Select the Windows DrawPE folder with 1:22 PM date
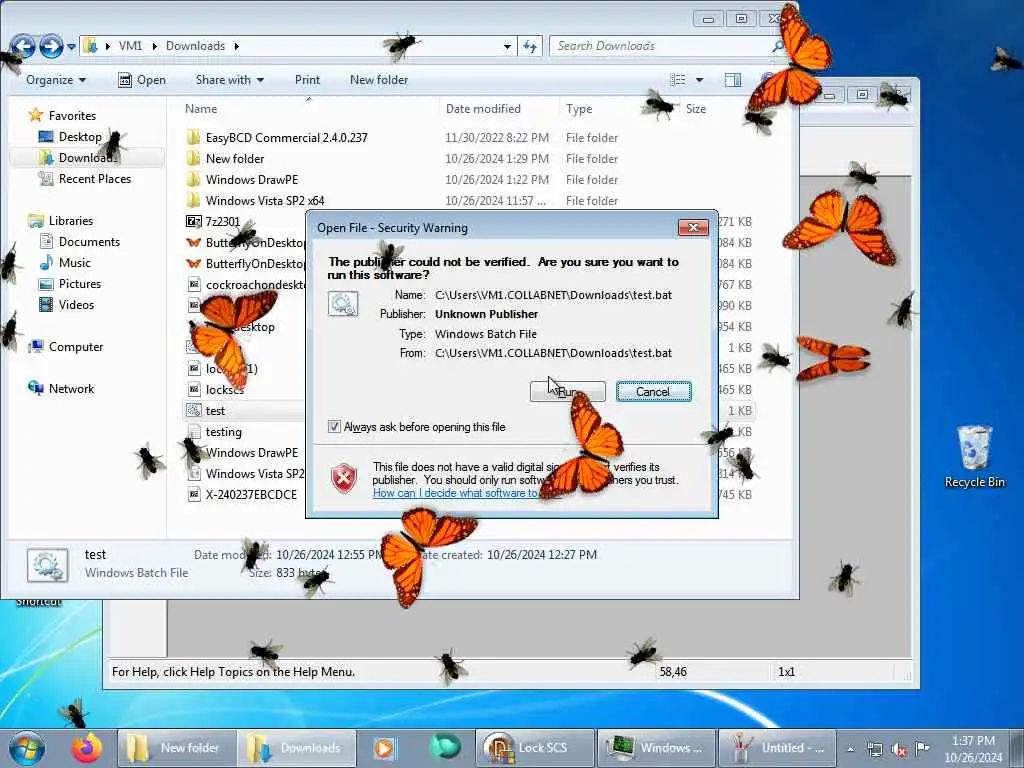The image size is (1024, 768). pyautogui.click(x=251, y=180)
